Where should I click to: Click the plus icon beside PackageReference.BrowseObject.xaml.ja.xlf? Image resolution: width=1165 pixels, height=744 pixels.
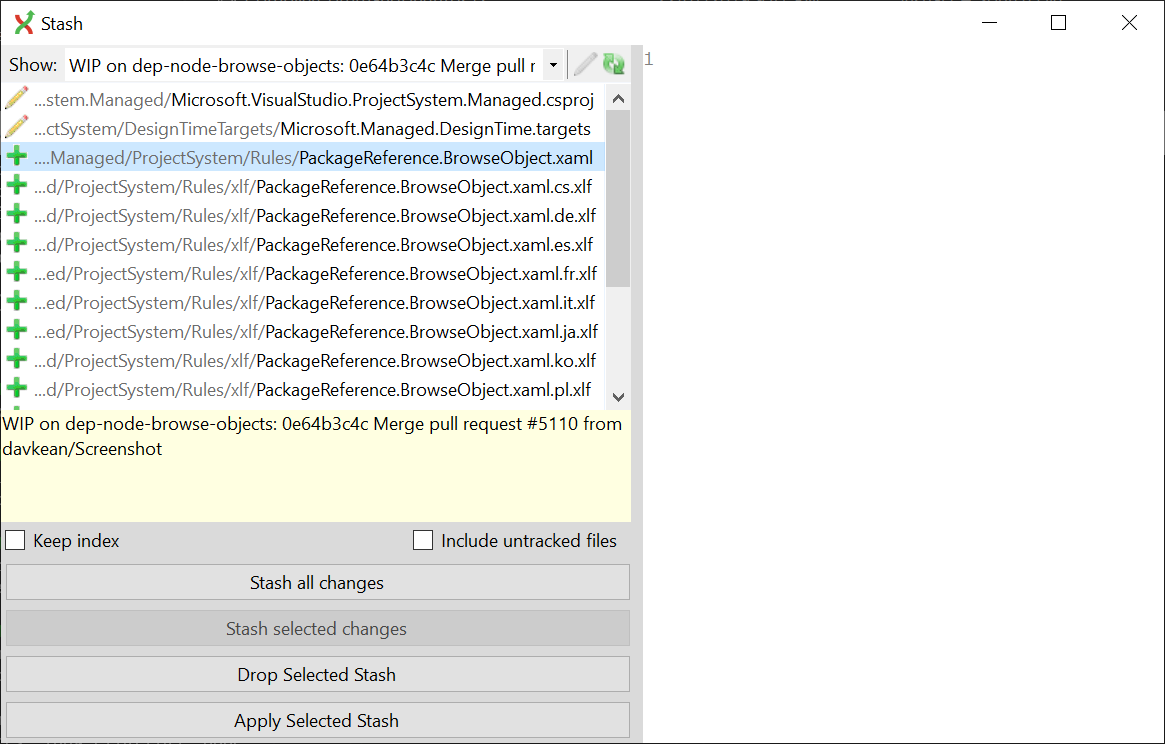coord(16,330)
